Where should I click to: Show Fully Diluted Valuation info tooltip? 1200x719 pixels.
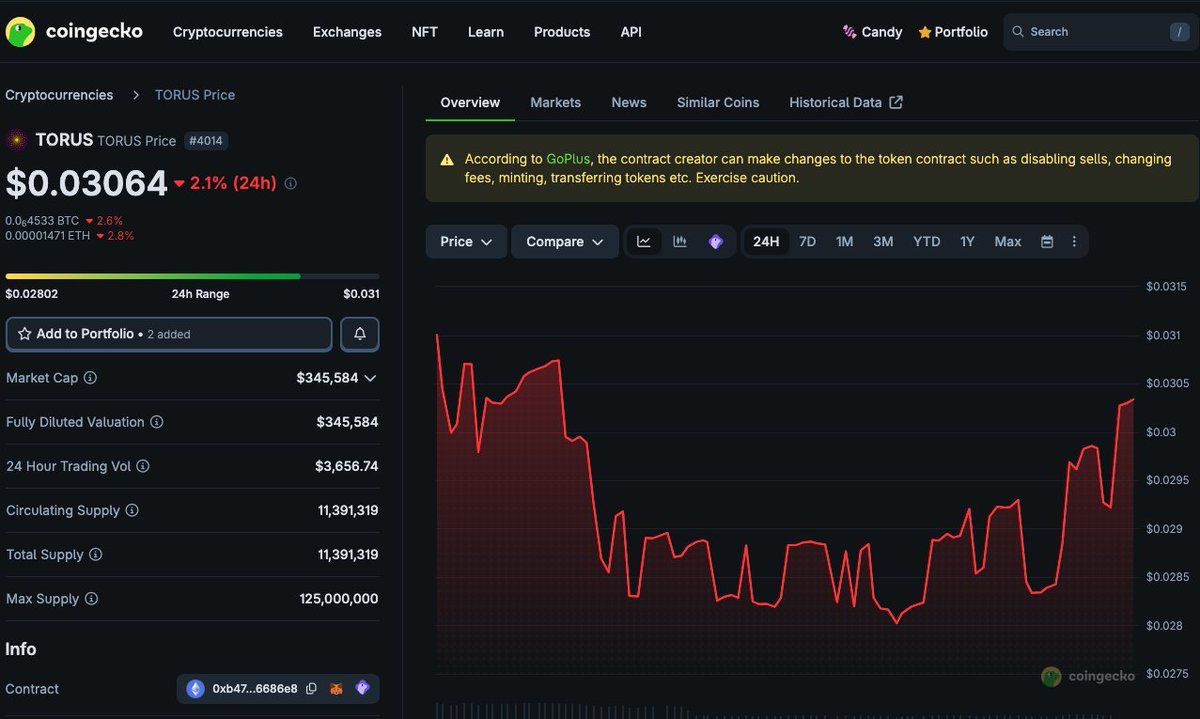[156, 422]
